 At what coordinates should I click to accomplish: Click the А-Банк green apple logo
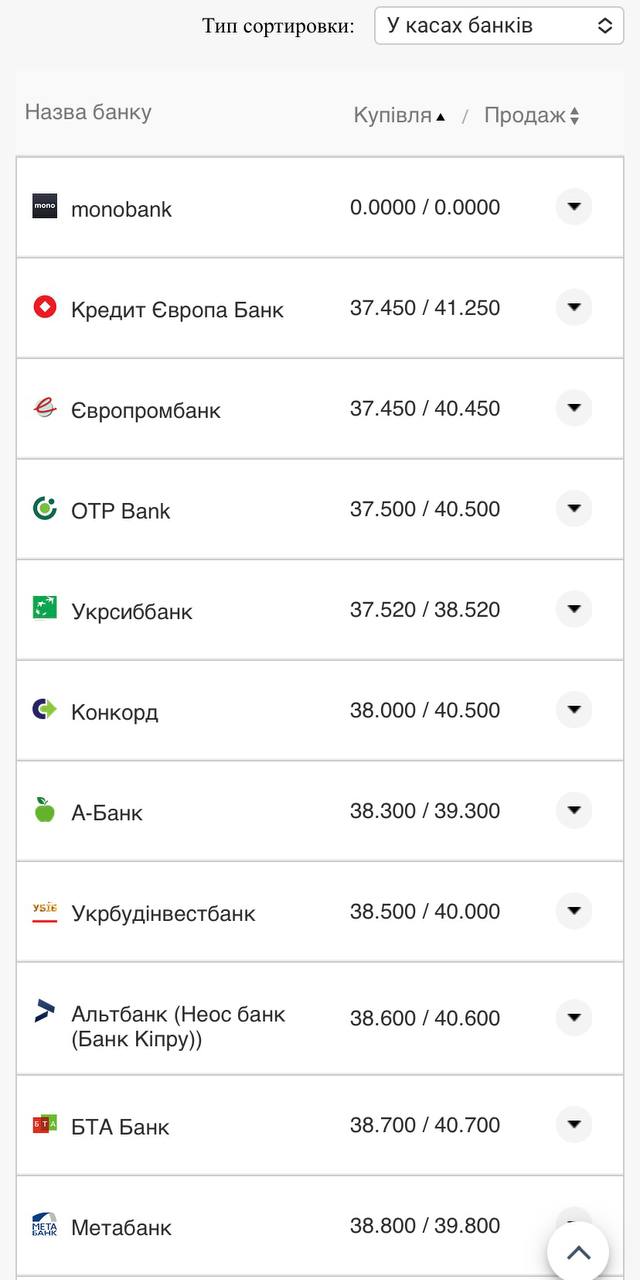point(44,811)
